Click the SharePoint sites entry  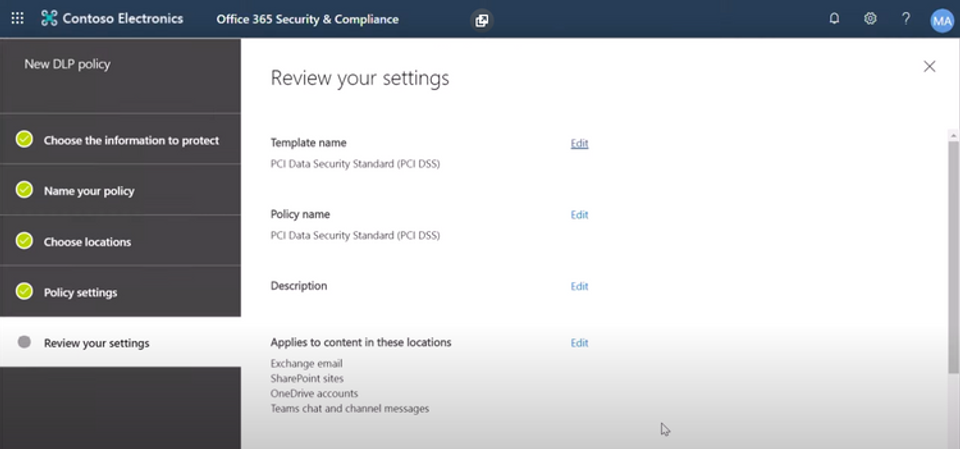click(x=307, y=379)
